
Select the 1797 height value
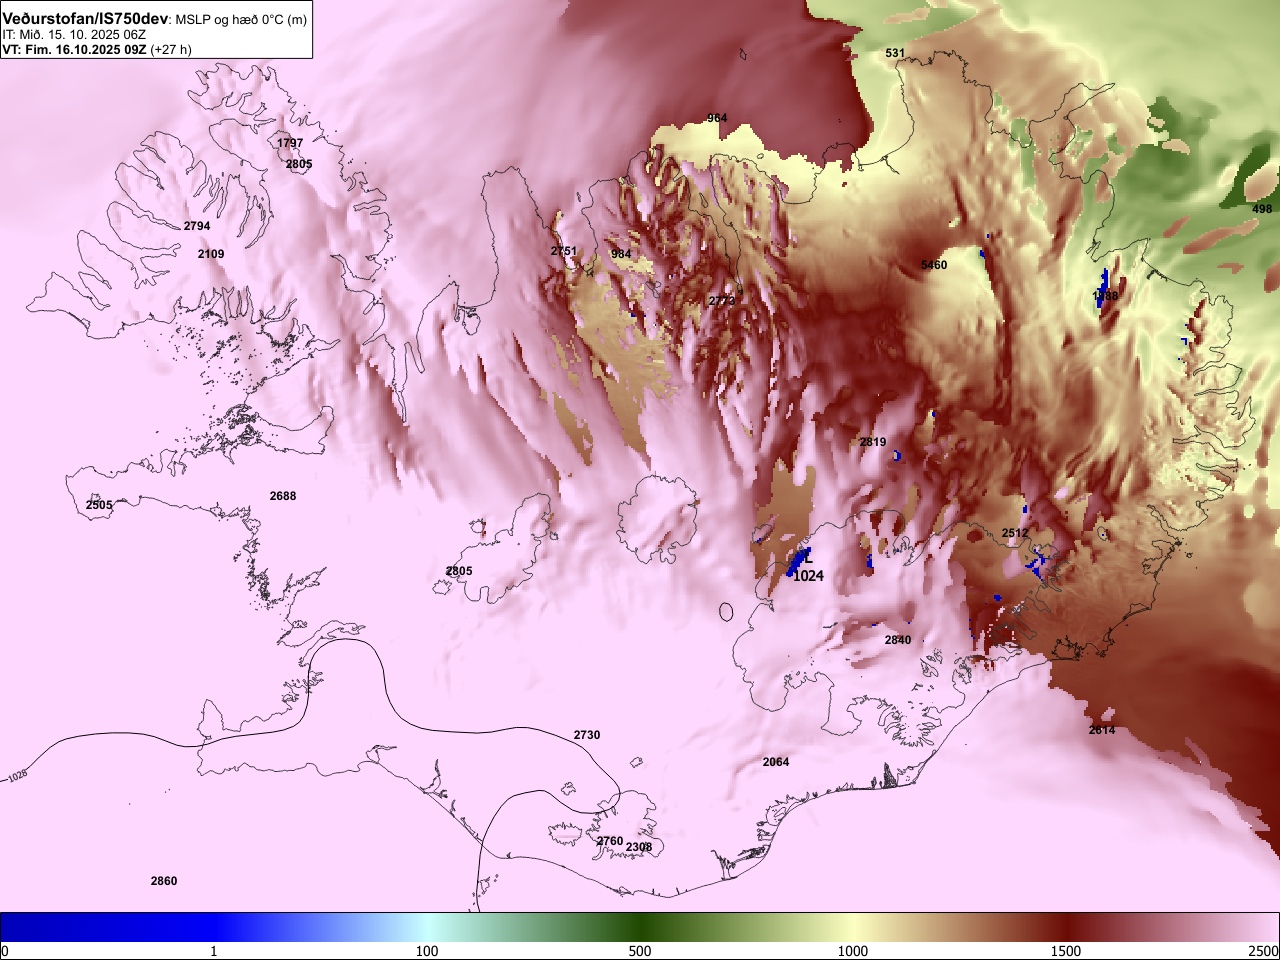point(290,143)
